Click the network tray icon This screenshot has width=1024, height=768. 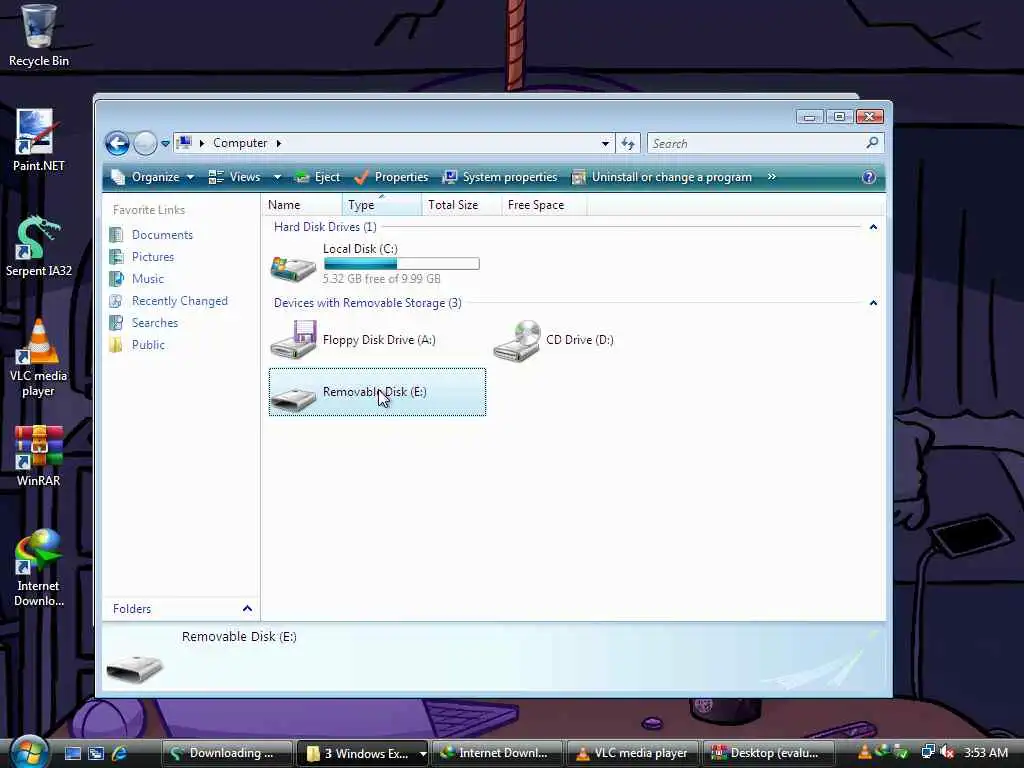927,752
